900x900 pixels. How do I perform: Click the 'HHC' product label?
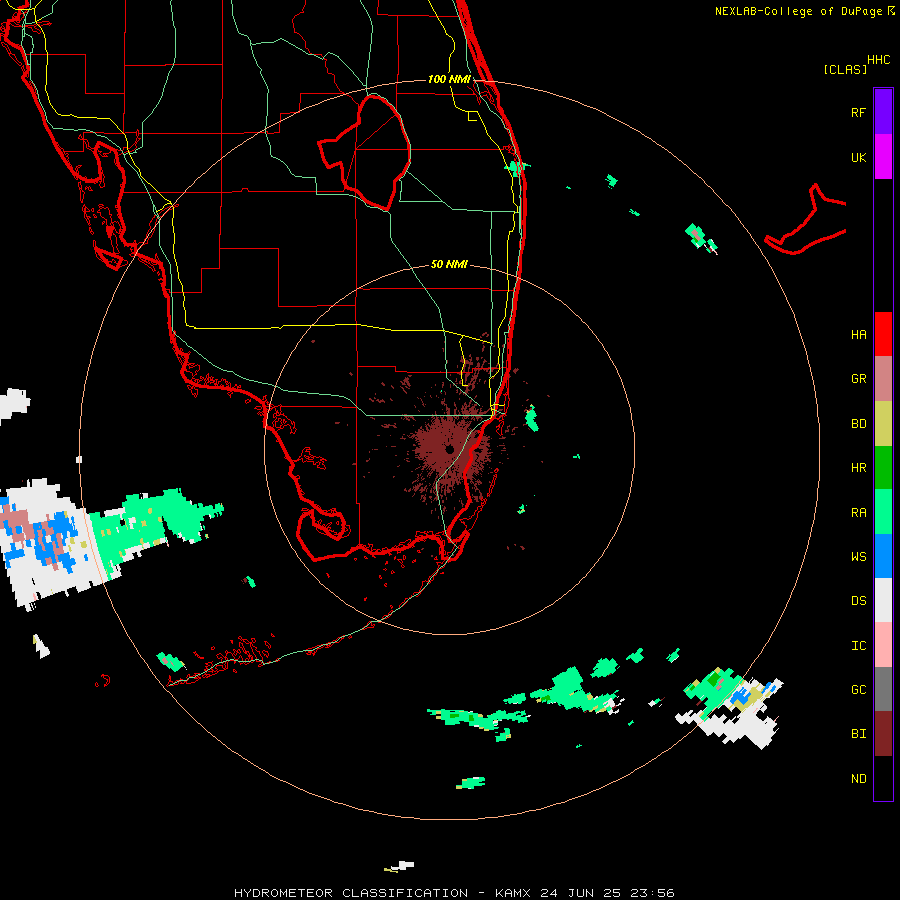(x=879, y=60)
